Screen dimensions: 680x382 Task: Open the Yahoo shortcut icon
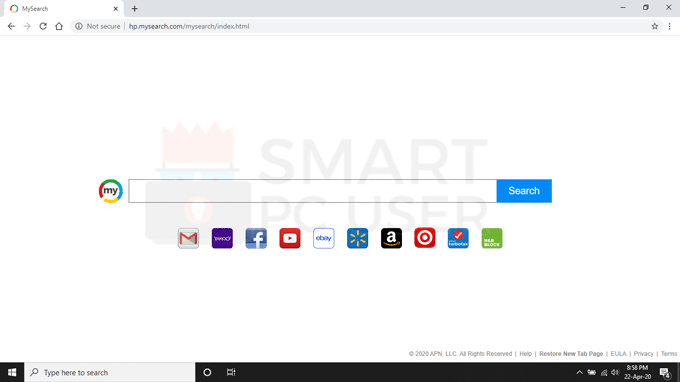[222, 238]
